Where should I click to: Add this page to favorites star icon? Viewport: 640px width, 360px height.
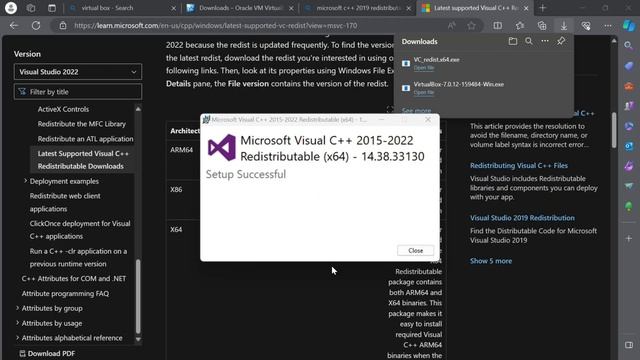[x=471, y=25]
